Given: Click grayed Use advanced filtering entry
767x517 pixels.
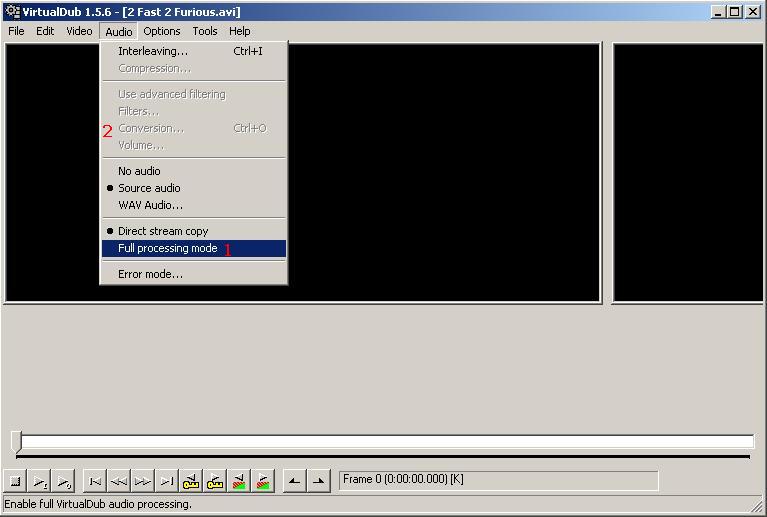Looking at the screenshot, I should [x=194, y=94].
